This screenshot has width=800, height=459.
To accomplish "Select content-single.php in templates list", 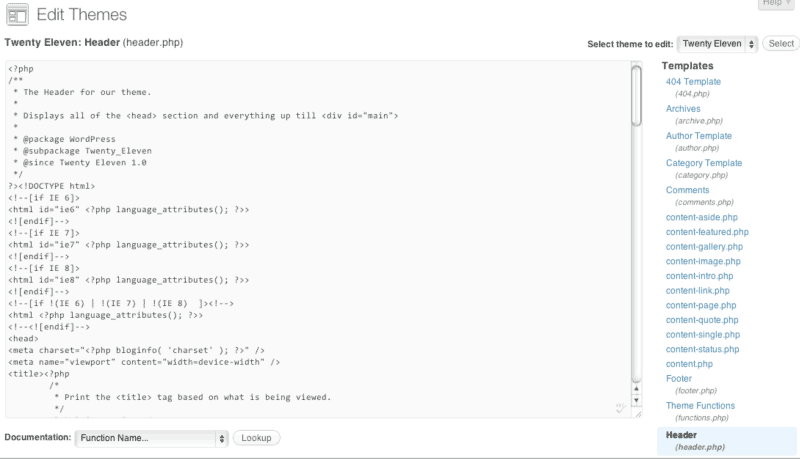I will 702,335.
